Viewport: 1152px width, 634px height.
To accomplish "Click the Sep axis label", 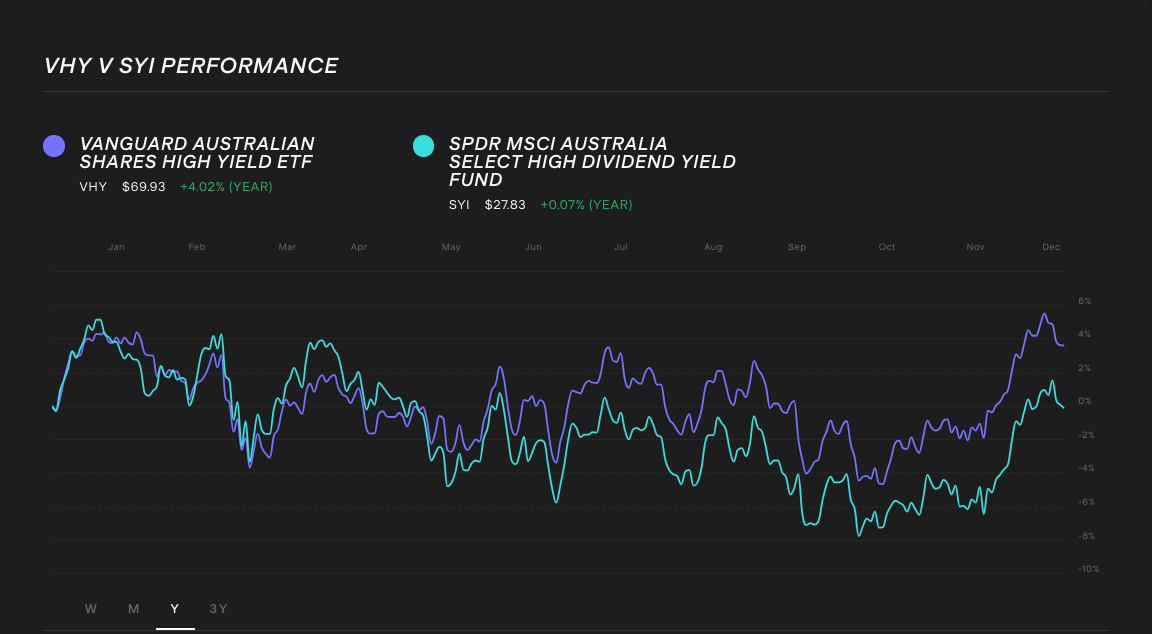I will (796, 246).
